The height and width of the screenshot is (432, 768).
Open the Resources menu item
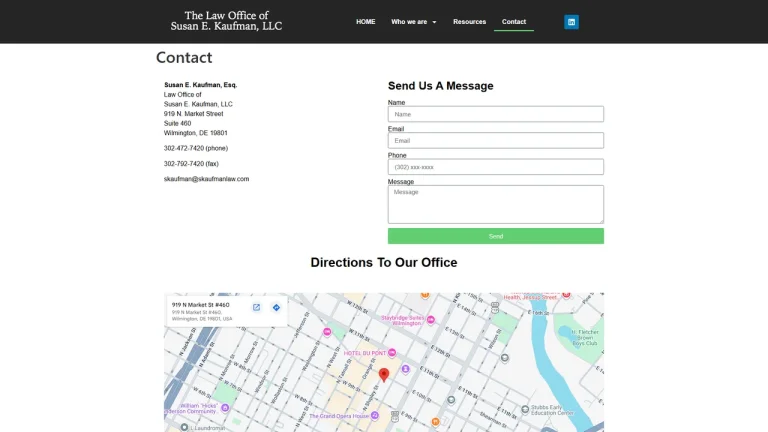469,22
